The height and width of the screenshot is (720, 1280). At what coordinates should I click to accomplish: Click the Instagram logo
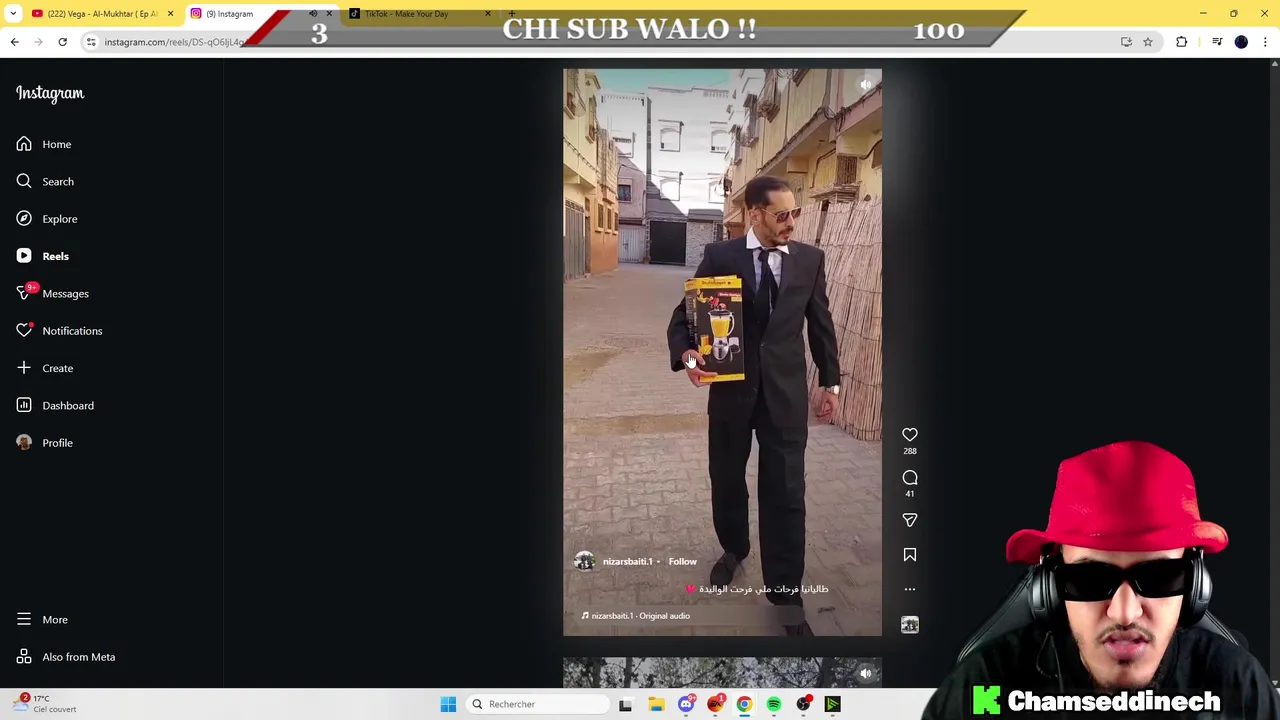pos(50,93)
